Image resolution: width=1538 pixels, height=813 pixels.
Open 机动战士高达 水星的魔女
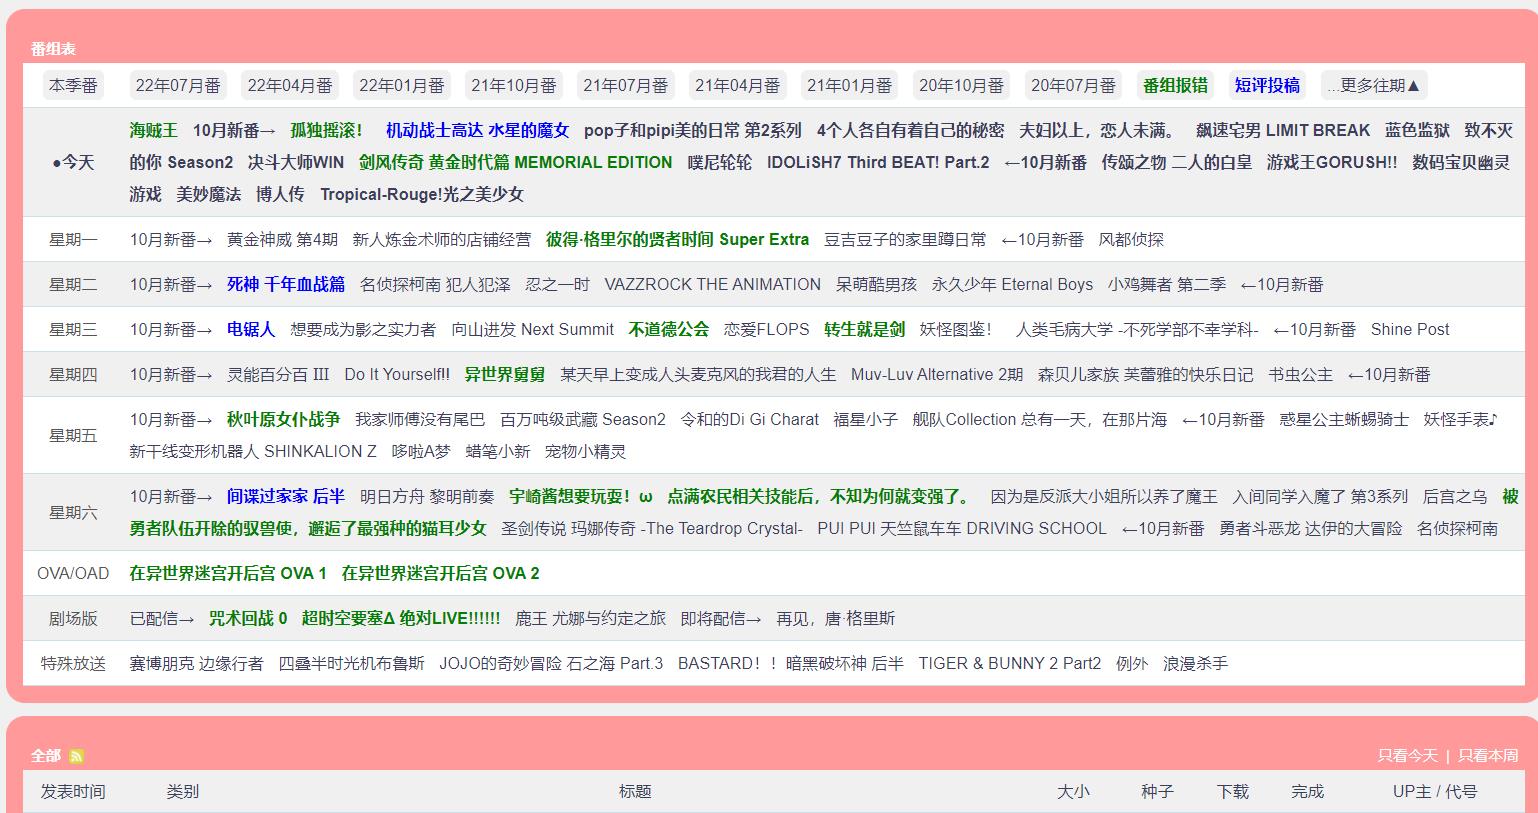[x=478, y=130]
